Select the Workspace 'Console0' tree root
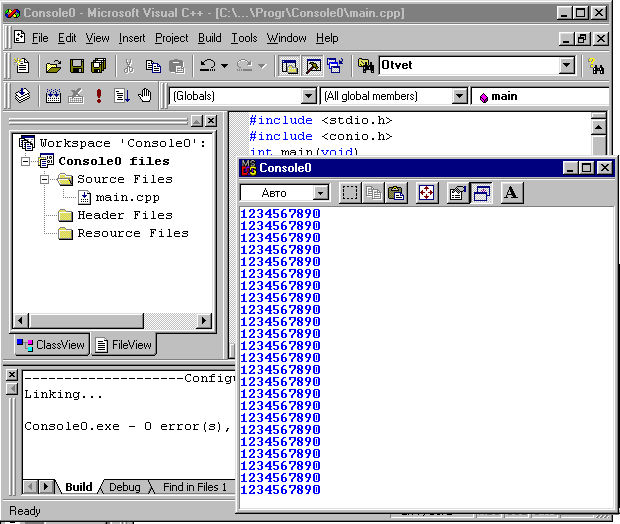The image size is (620, 524). pos(123,143)
